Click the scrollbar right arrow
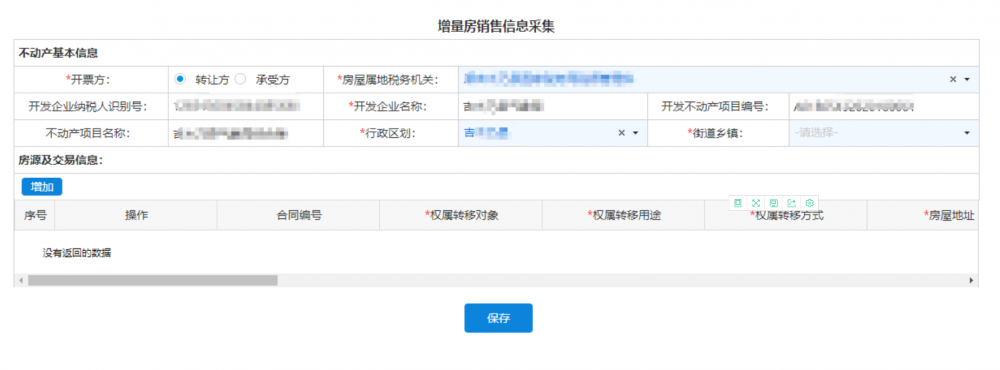The height and width of the screenshot is (370, 1000). (971, 280)
